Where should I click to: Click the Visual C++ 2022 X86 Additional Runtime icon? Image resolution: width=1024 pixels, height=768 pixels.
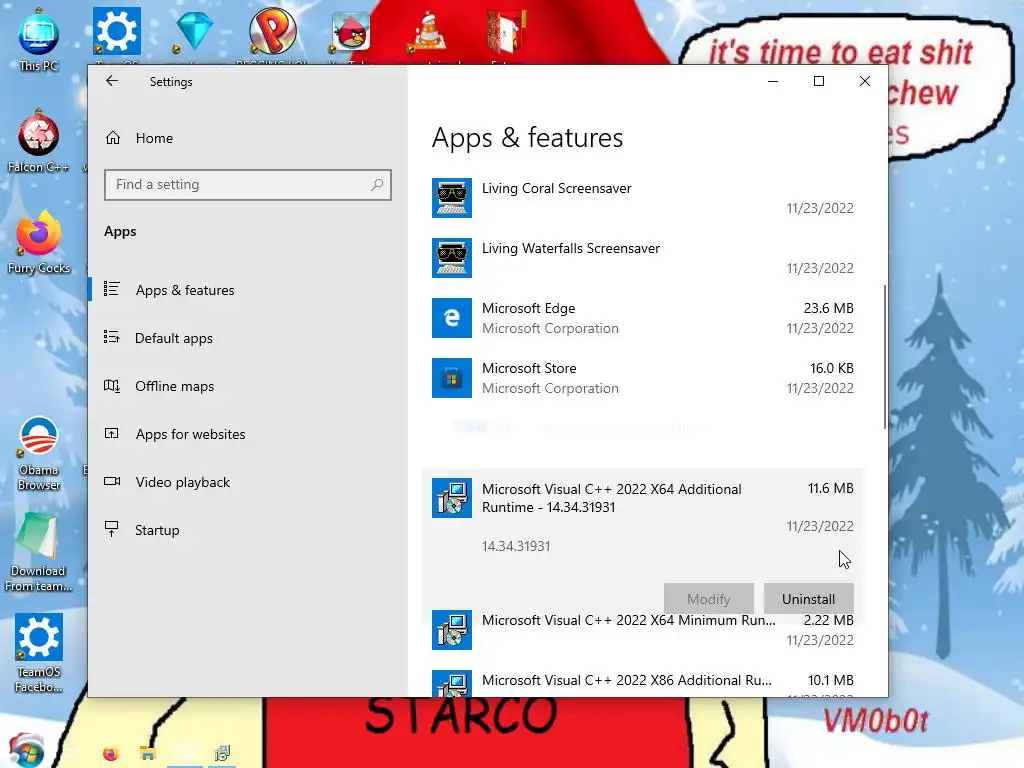pyautogui.click(x=452, y=683)
